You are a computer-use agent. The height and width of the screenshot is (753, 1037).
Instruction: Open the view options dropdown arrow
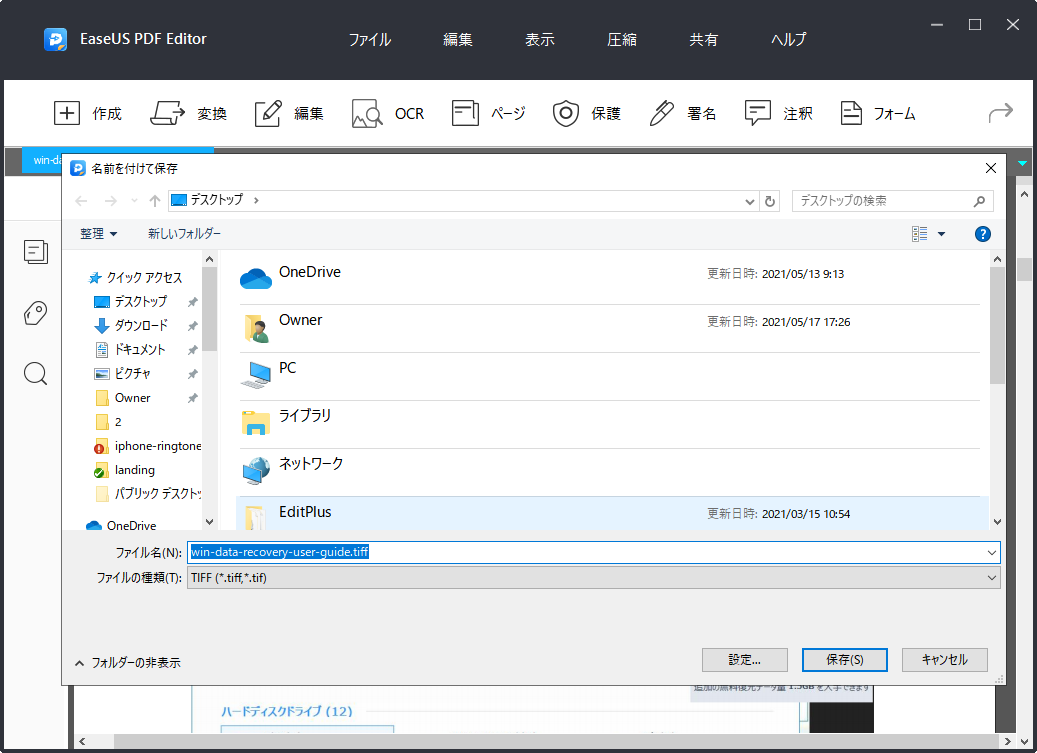pos(941,234)
